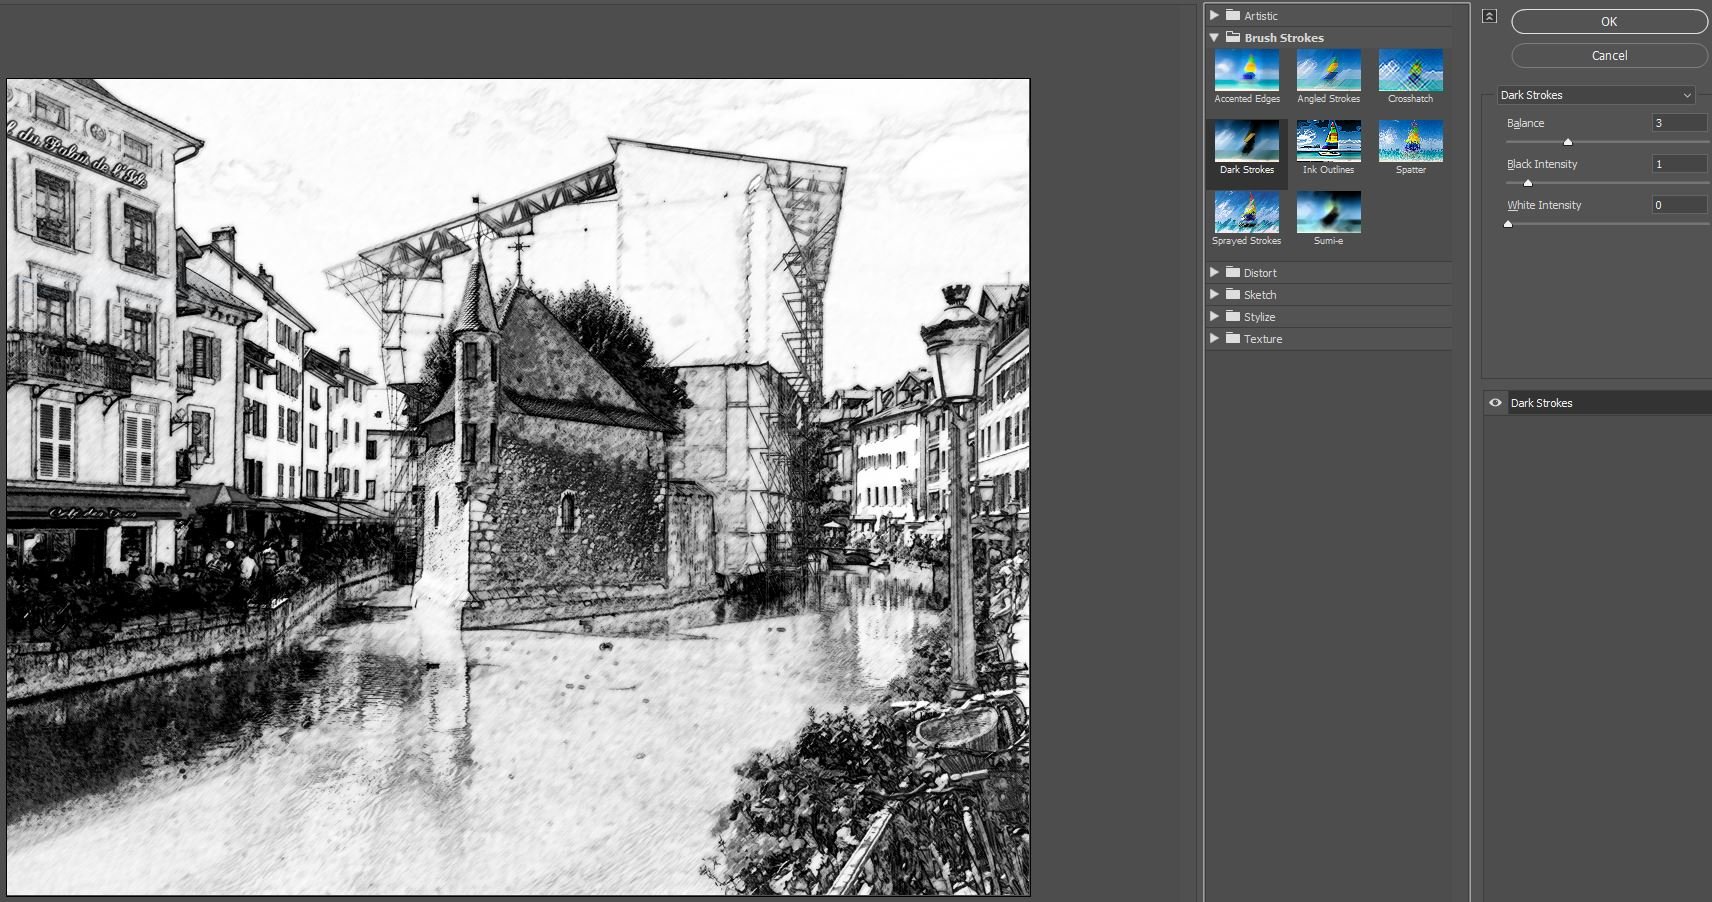Screen dimensions: 1712x902
Task: Apply the Spatter filter
Action: point(1410,142)
